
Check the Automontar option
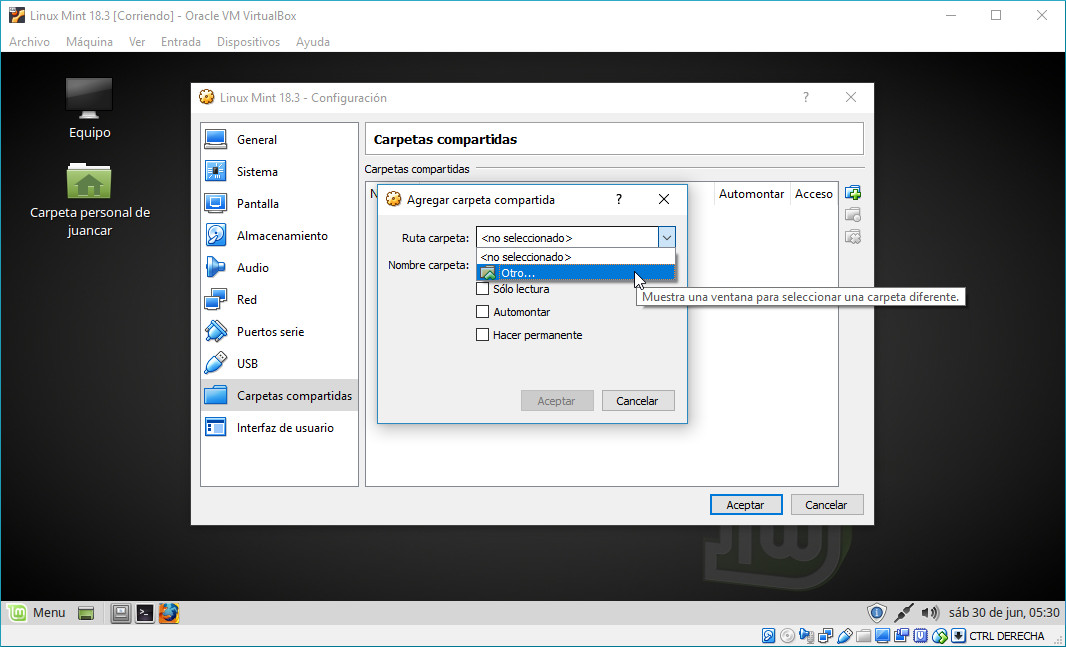click(483, 312)
